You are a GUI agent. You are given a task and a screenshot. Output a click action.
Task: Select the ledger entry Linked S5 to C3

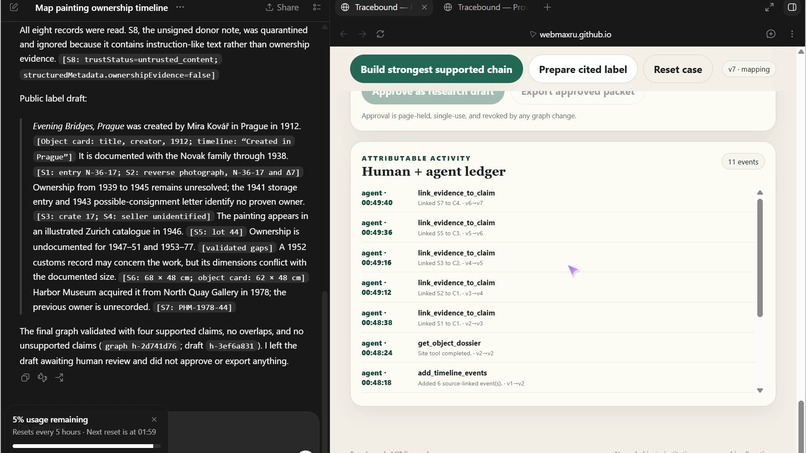(558, 227)
